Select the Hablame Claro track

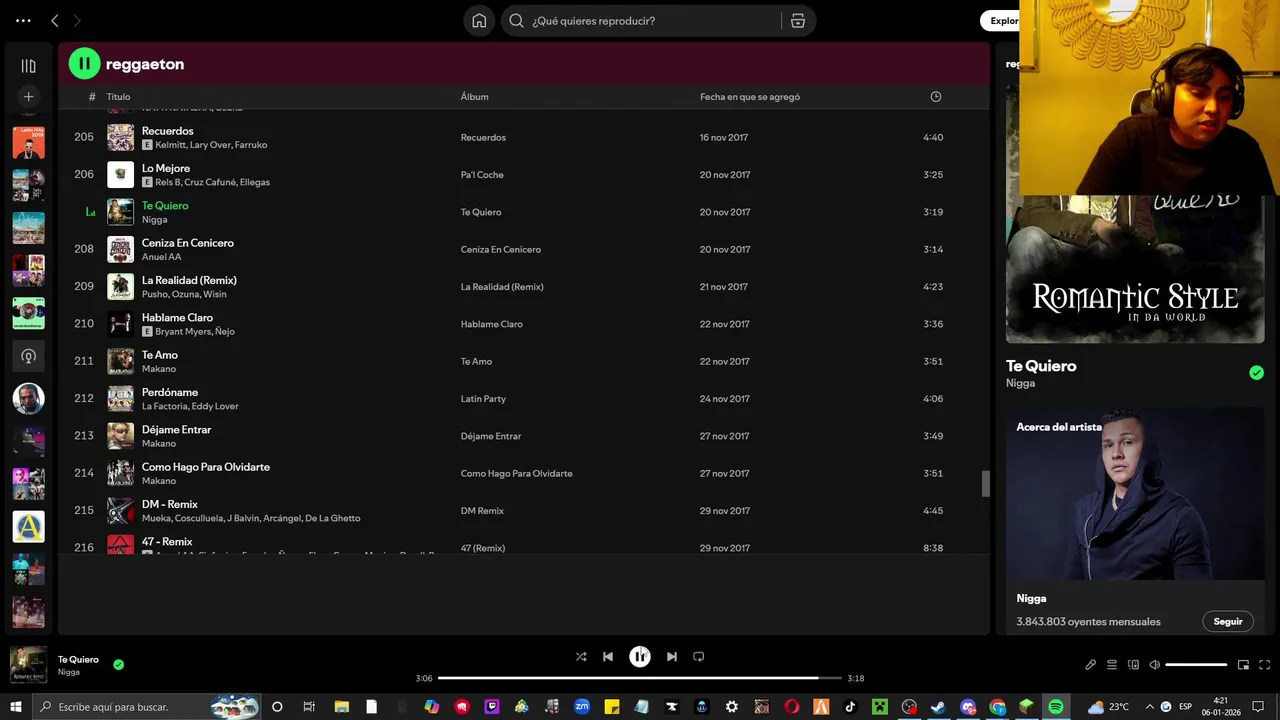click(523, 324)
